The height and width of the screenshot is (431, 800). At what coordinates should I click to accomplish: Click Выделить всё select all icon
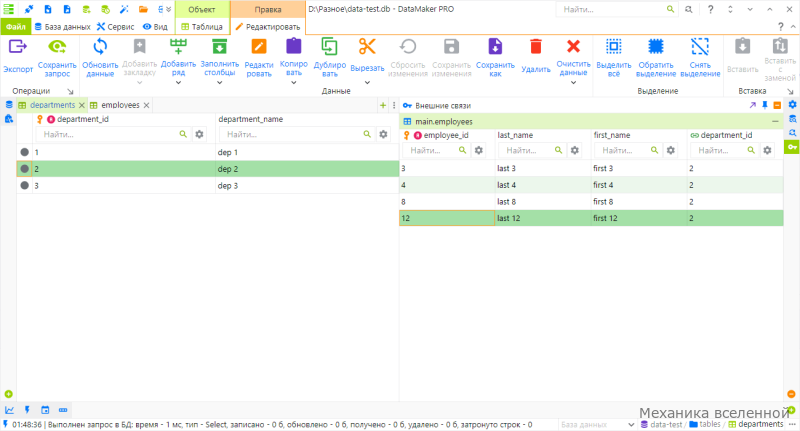(x=614, y=46)
